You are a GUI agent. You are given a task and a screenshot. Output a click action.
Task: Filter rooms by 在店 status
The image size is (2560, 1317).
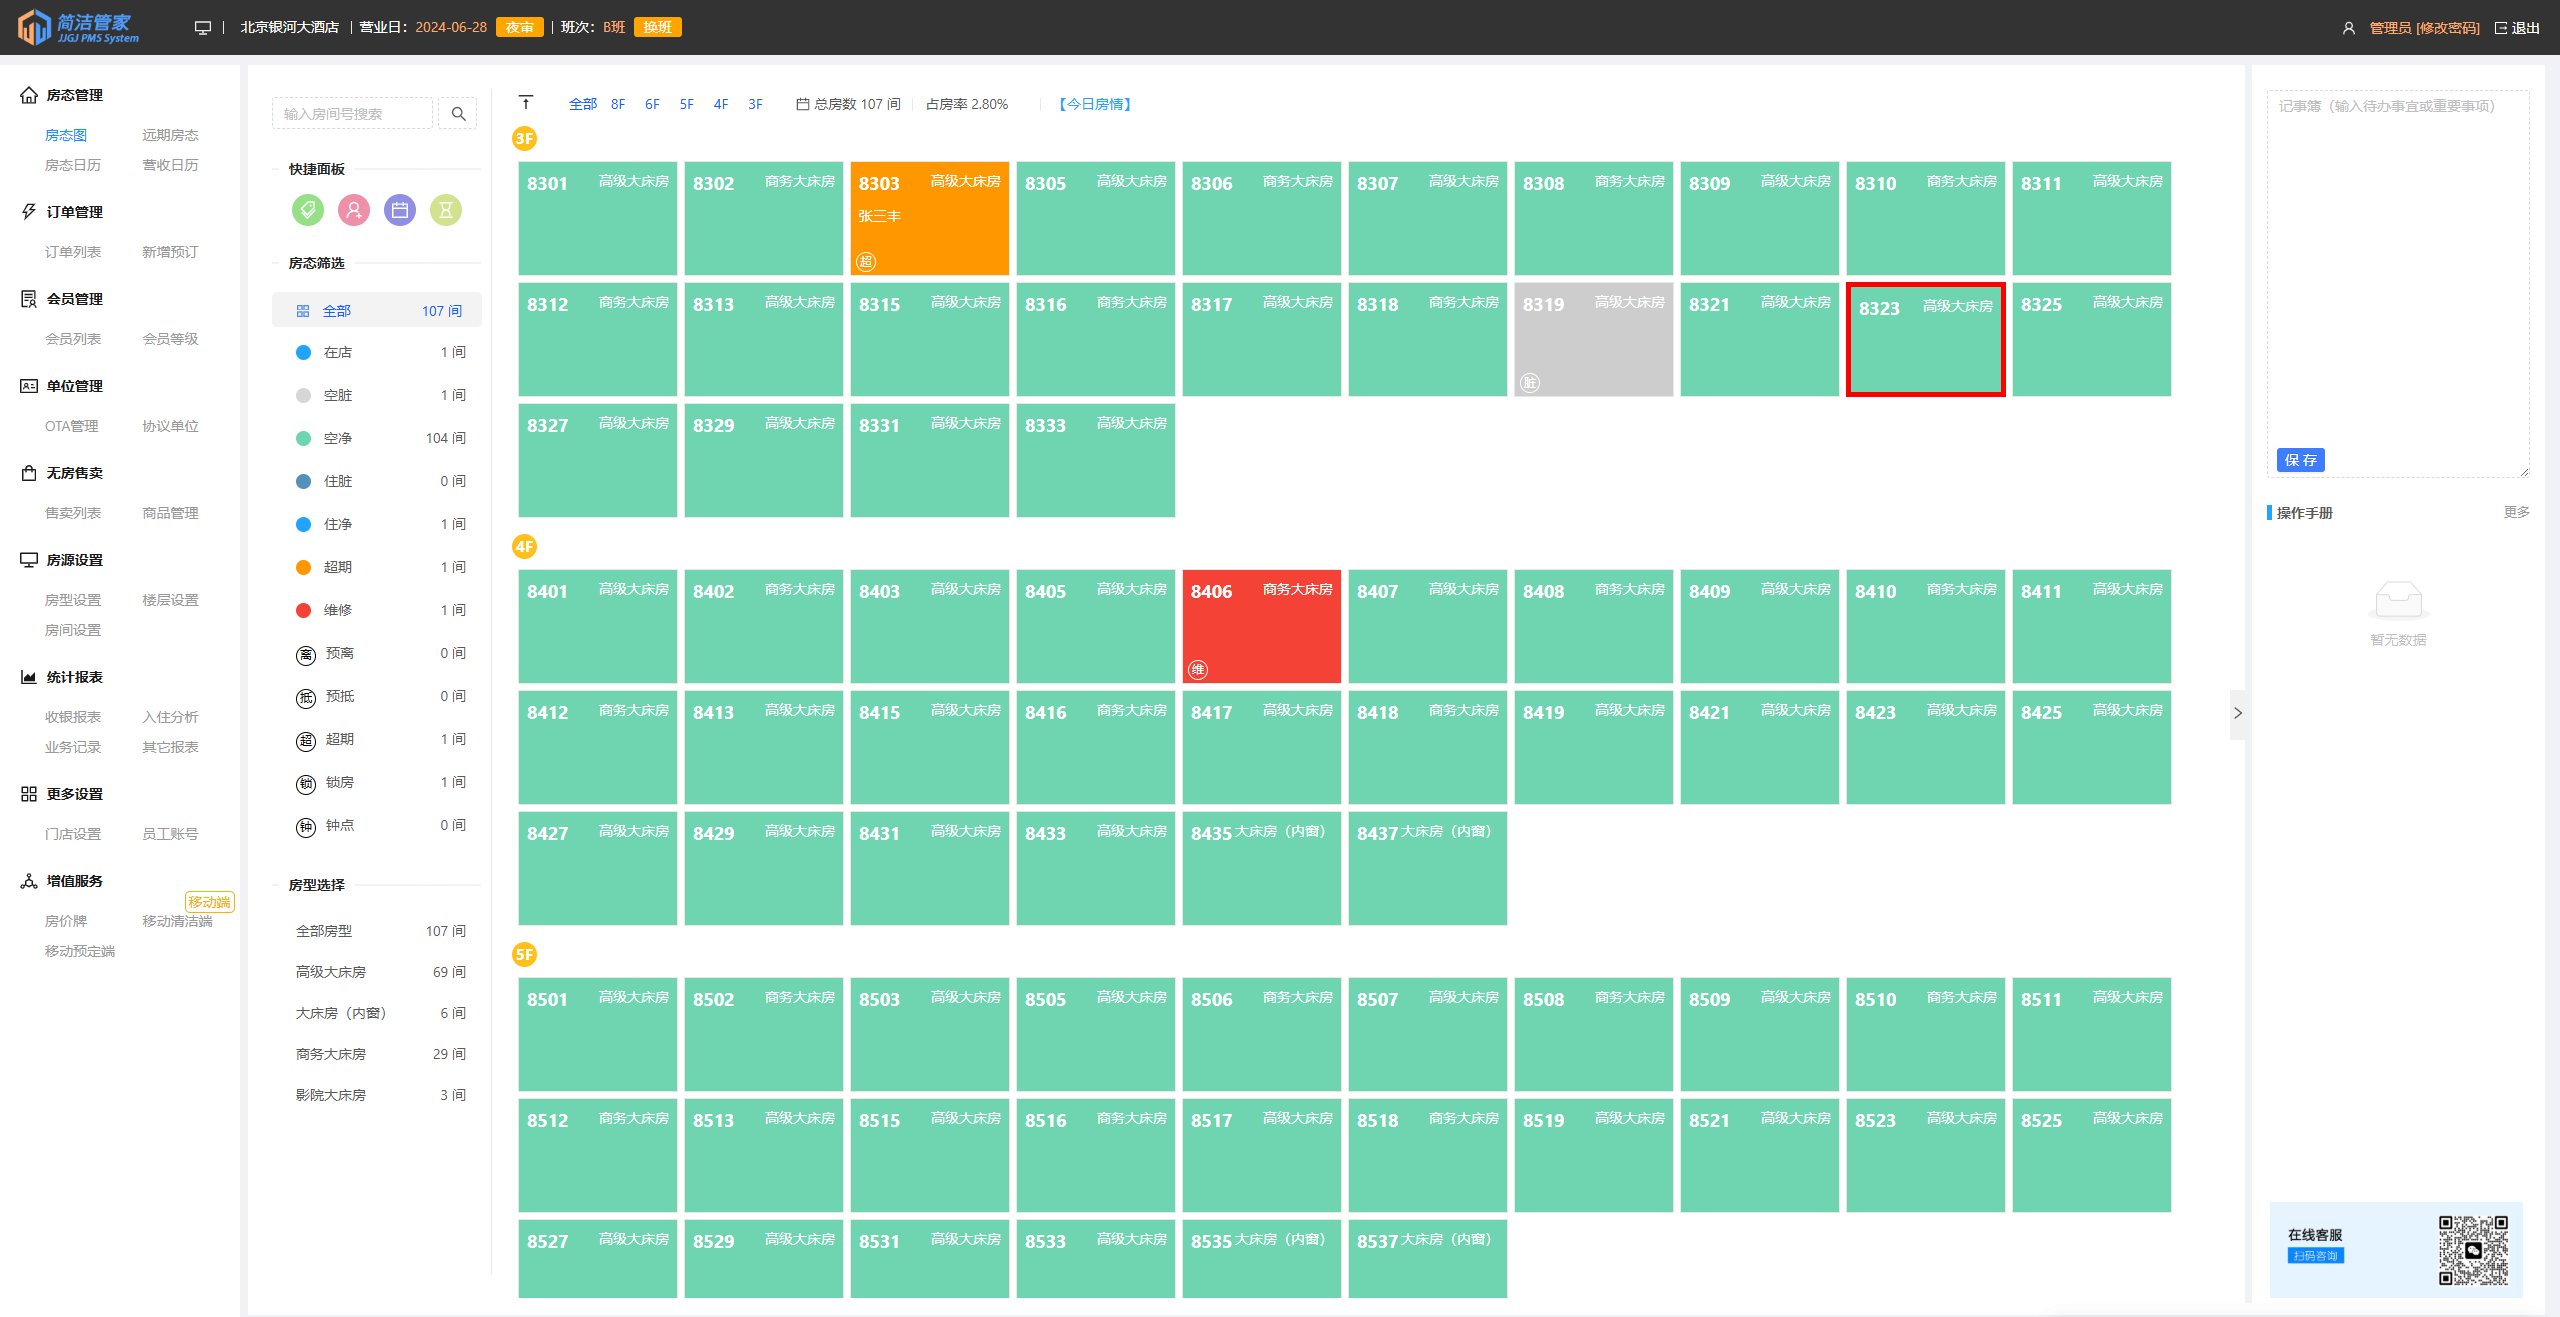tap(338, 352)
